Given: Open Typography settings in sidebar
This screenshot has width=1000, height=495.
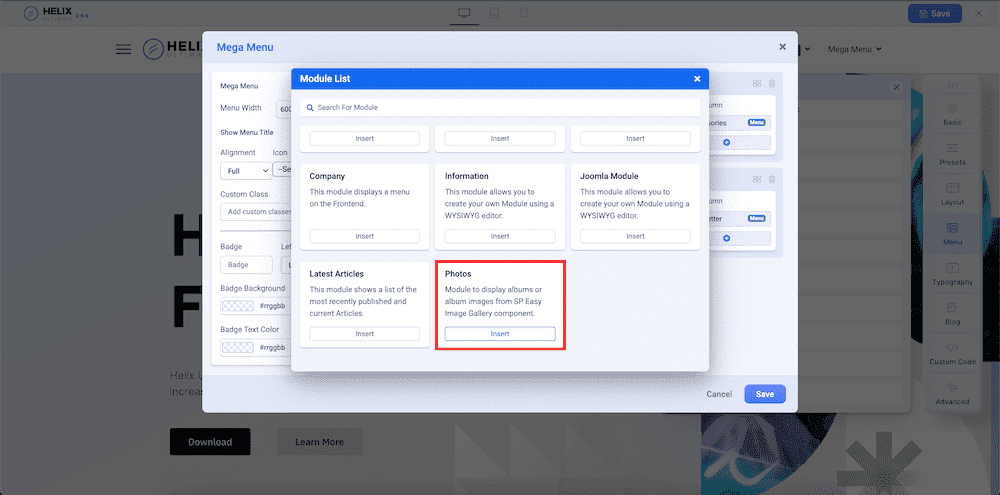Looking at the screenshot, I should point(952,274).
